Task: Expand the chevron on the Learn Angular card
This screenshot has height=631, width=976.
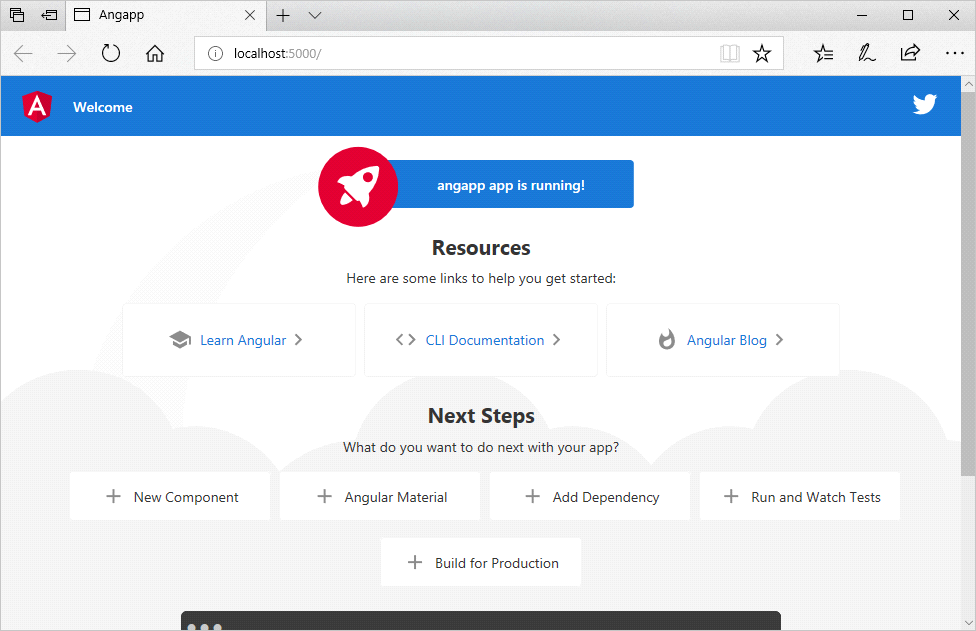Action: click(298, 339)
